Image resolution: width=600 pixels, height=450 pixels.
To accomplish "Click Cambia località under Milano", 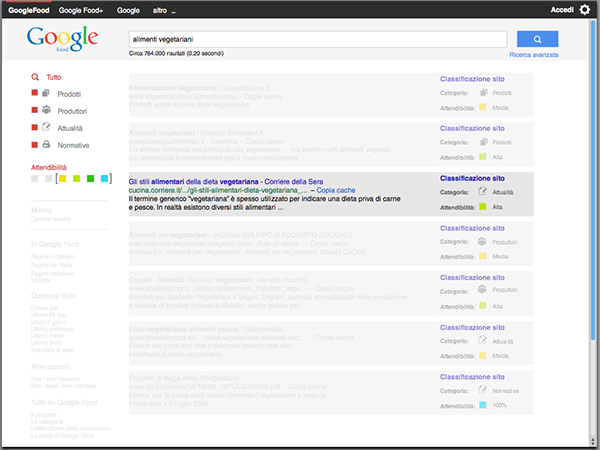I will (51, 219).
